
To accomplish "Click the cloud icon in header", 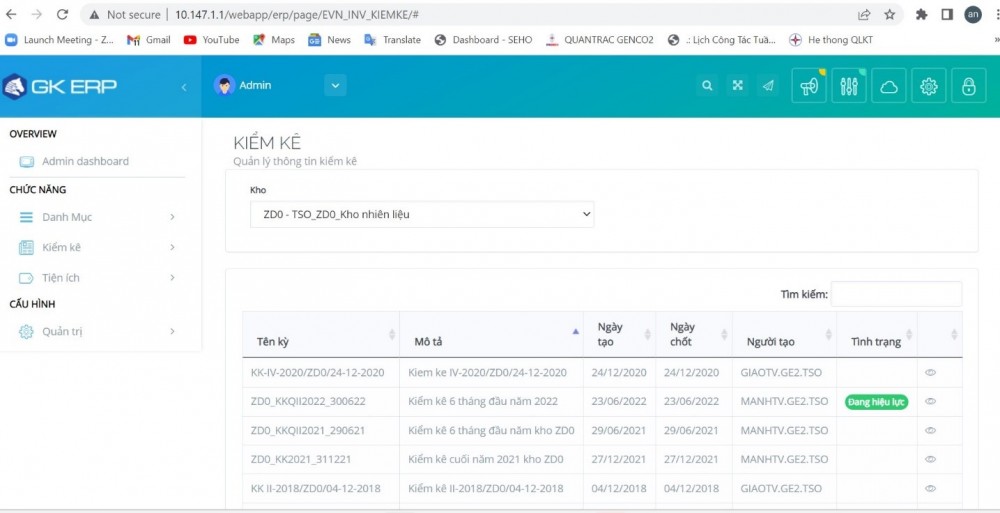I will [888, 86].
